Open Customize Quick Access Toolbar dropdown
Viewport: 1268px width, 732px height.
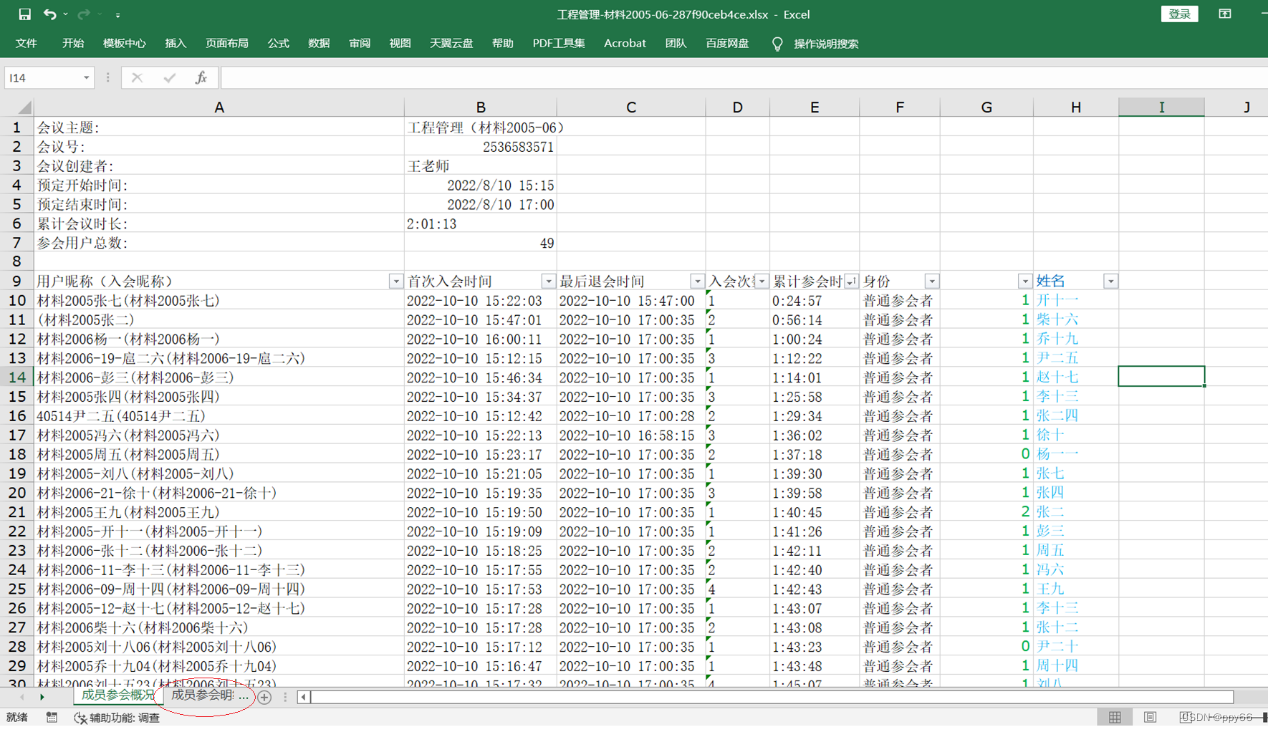[118, 15]
